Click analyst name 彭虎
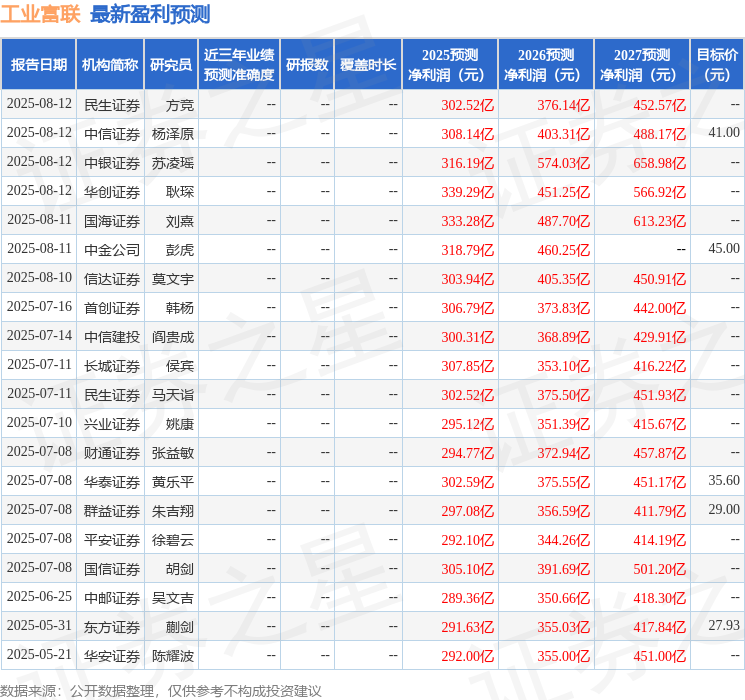The image size is (745, 700). [x=180, y=250]
